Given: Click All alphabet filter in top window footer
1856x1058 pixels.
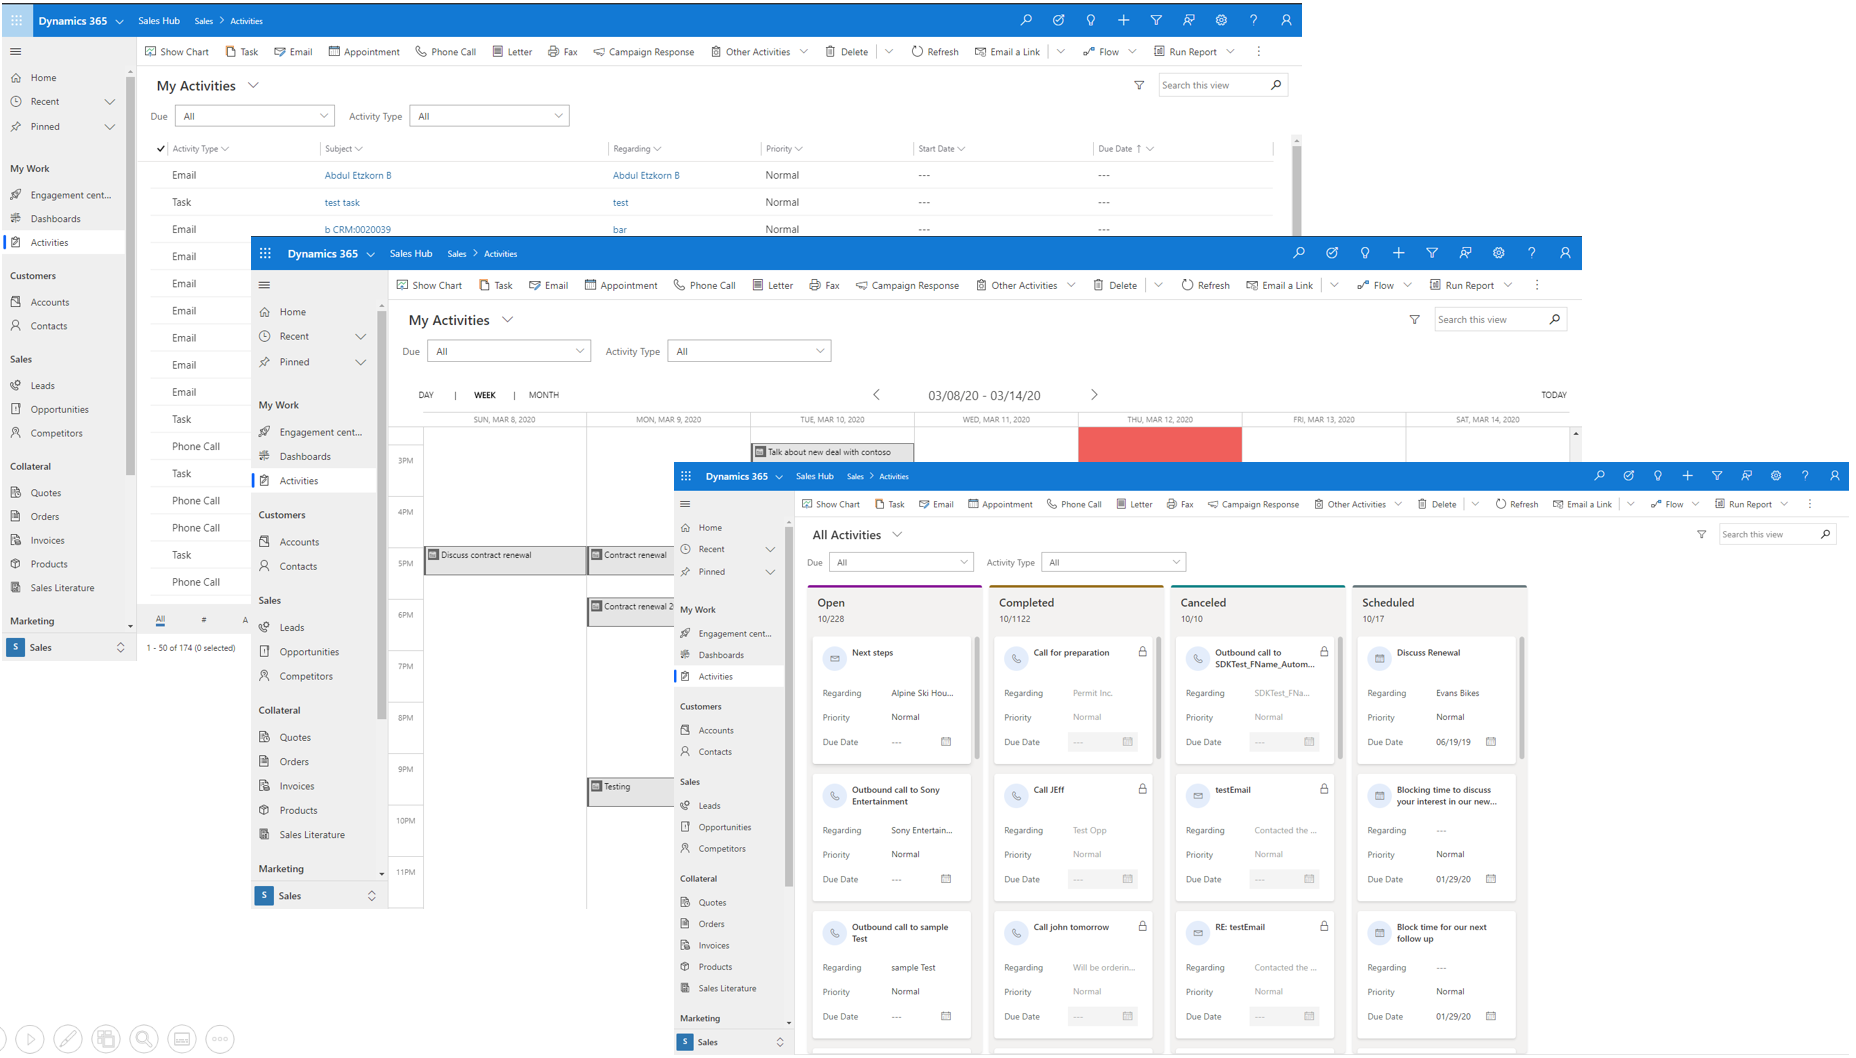Looking at the screenshot, I should click(x=160, y=620).
